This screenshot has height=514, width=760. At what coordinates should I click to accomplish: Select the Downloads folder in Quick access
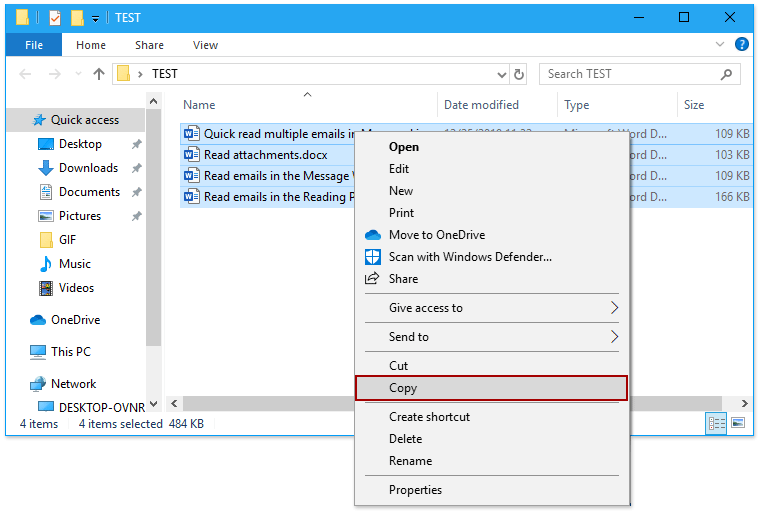(88, 168)
